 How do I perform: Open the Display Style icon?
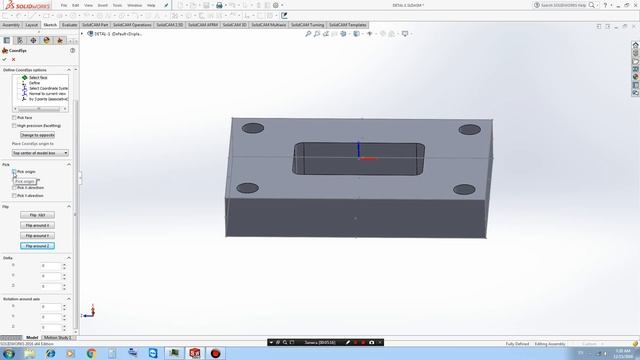(357, 34)
